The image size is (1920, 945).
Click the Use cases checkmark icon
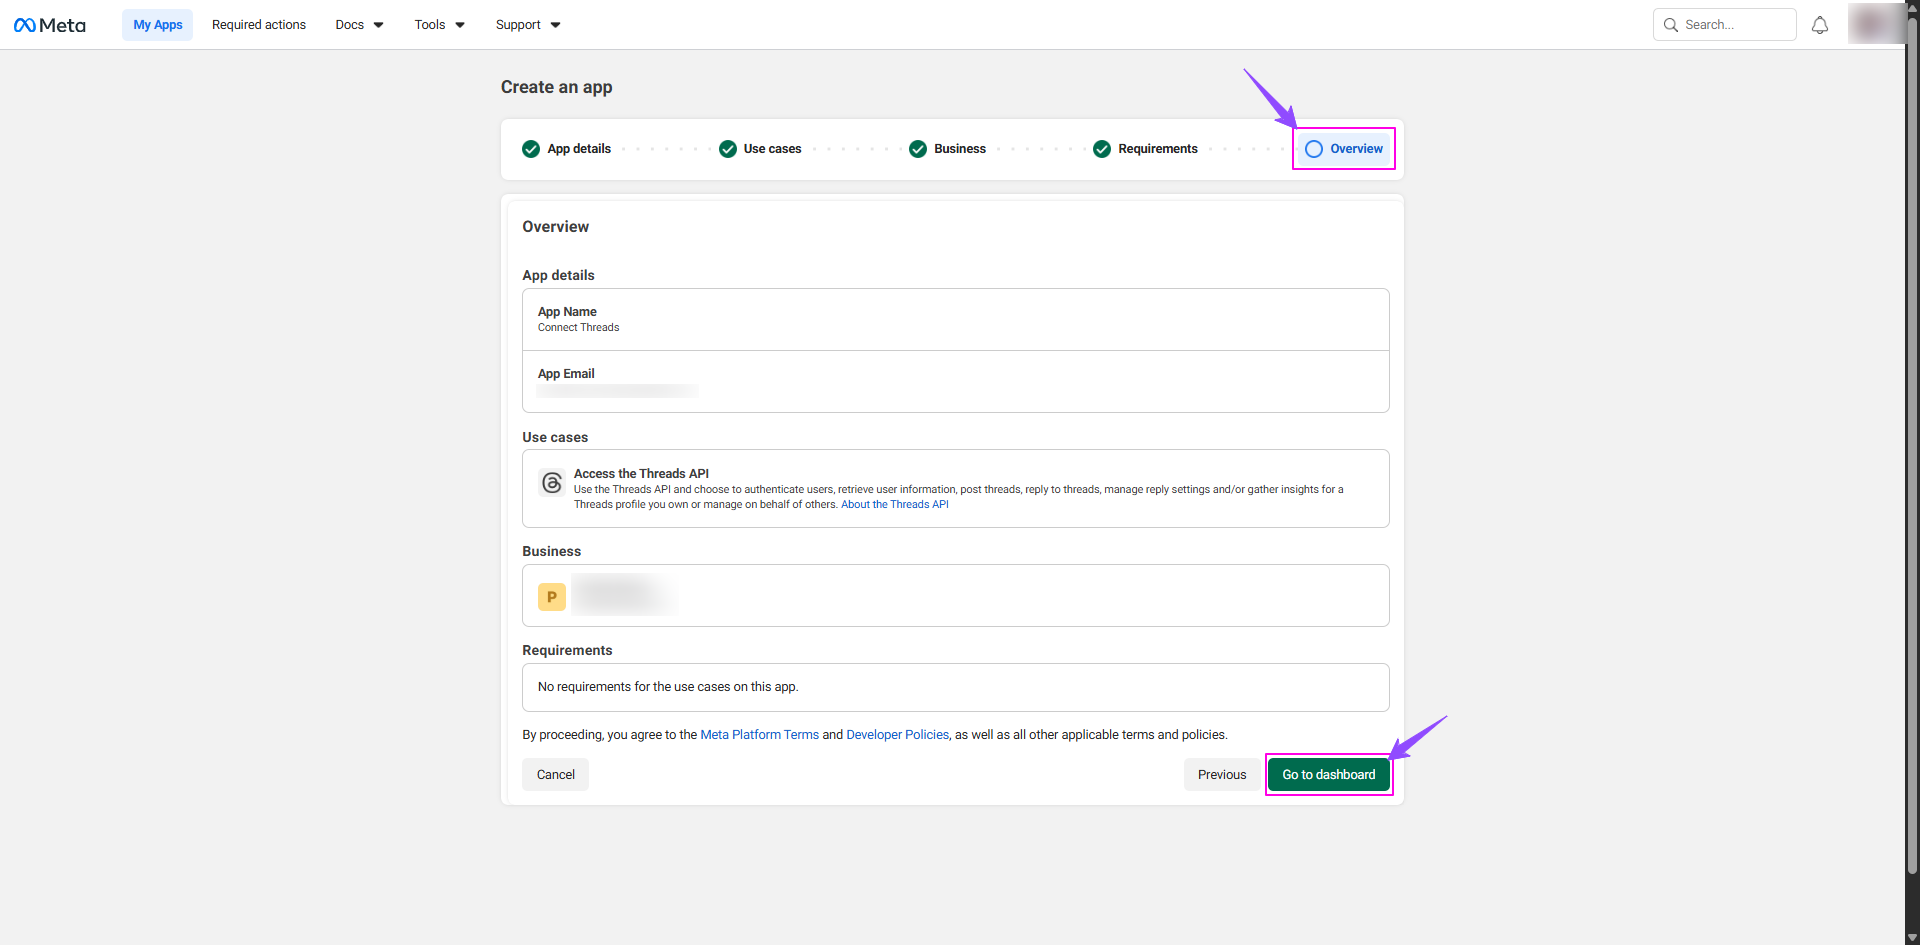coord(728,149)
